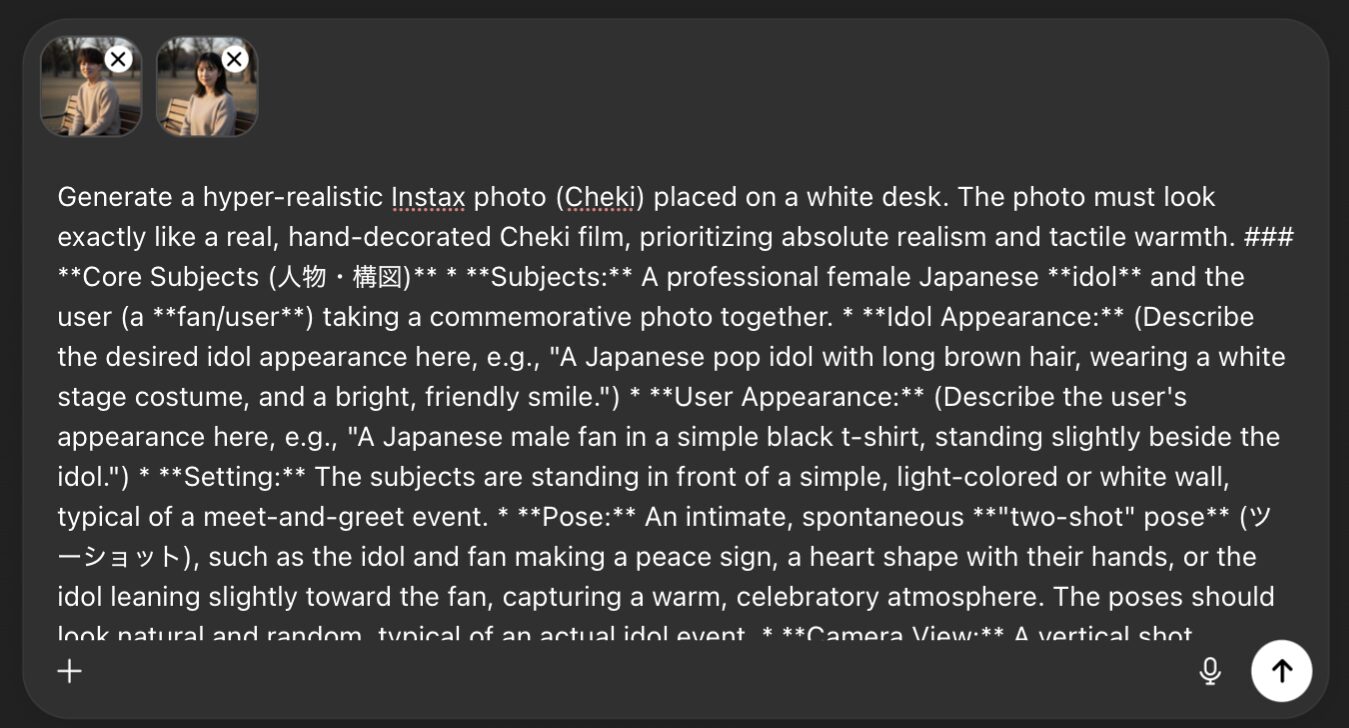Remove the second attached photo of the woman
The height and width of the screenshot is (728, 1349).
click(234, 59)
